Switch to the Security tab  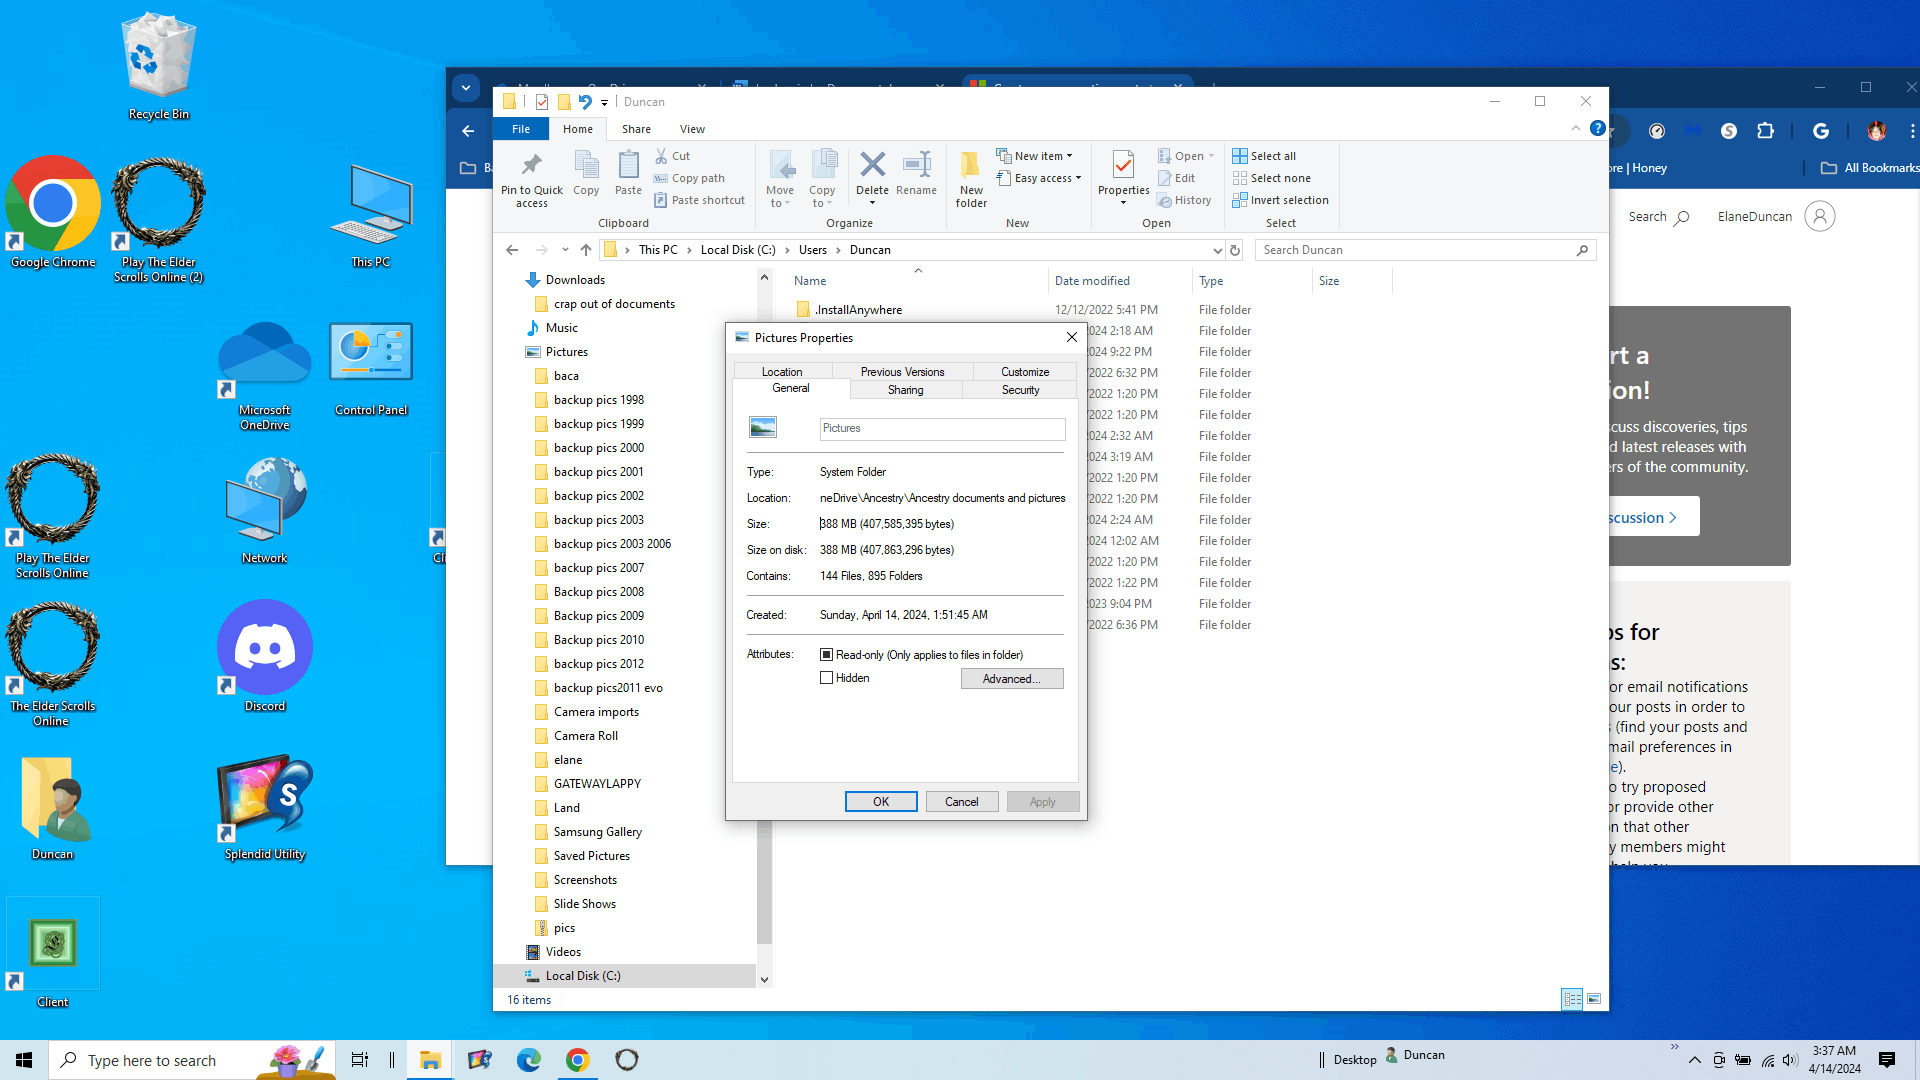click(x=1020, y=390)
